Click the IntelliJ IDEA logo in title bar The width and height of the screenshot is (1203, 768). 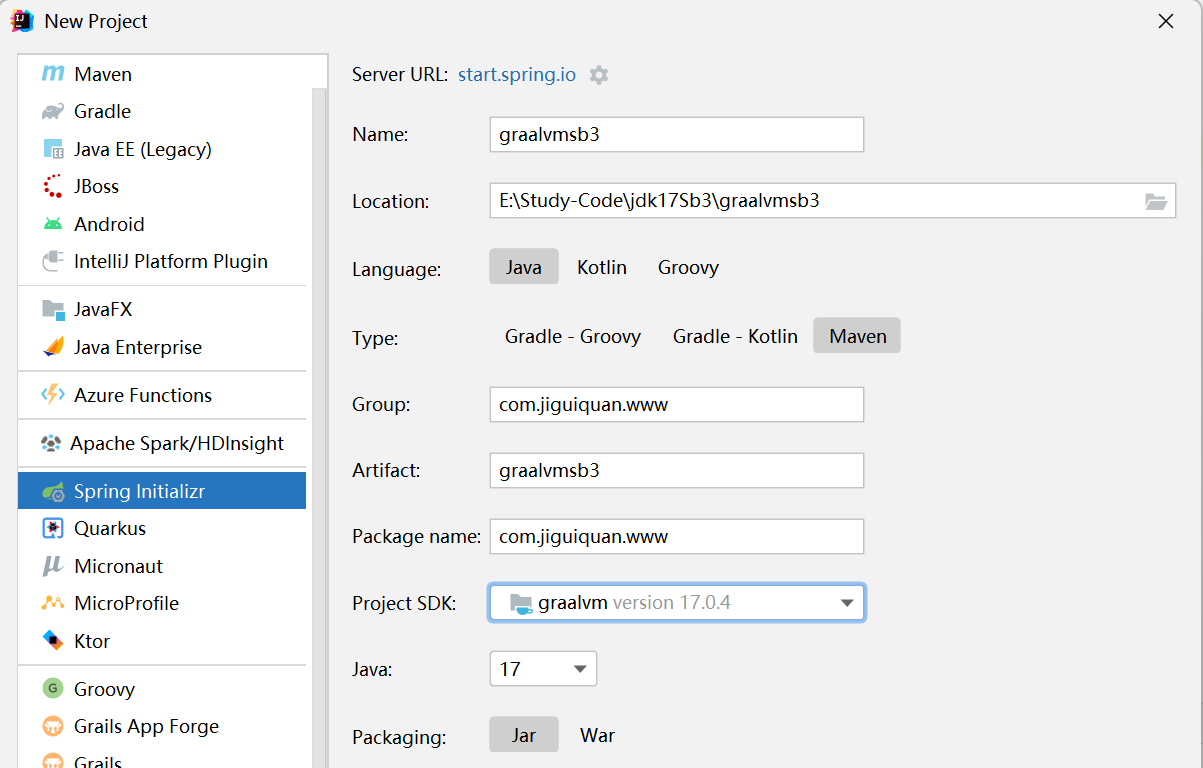pyautogui.click(x=22, y=21)
